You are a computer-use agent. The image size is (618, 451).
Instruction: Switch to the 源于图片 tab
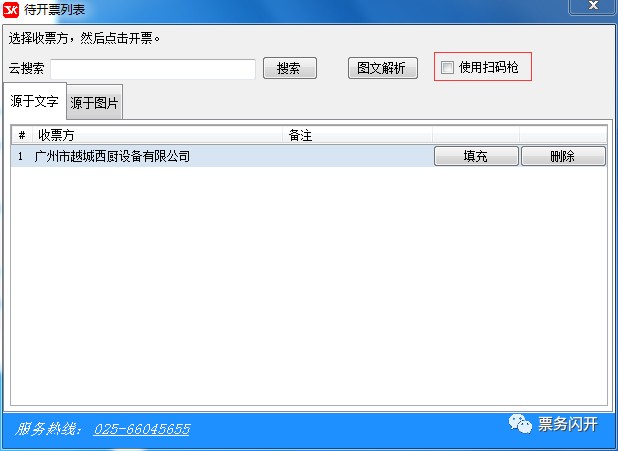(95, 102)
